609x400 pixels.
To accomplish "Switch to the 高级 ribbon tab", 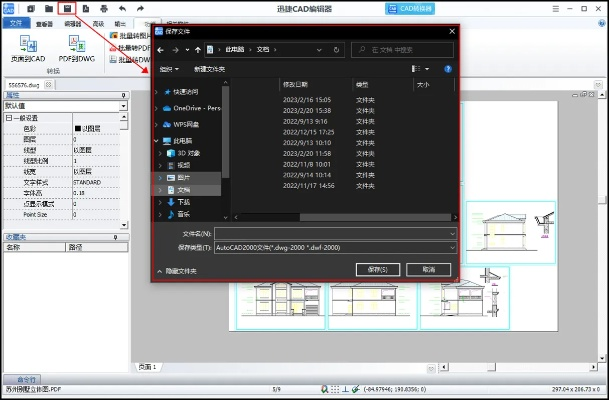I will [98, 22].
